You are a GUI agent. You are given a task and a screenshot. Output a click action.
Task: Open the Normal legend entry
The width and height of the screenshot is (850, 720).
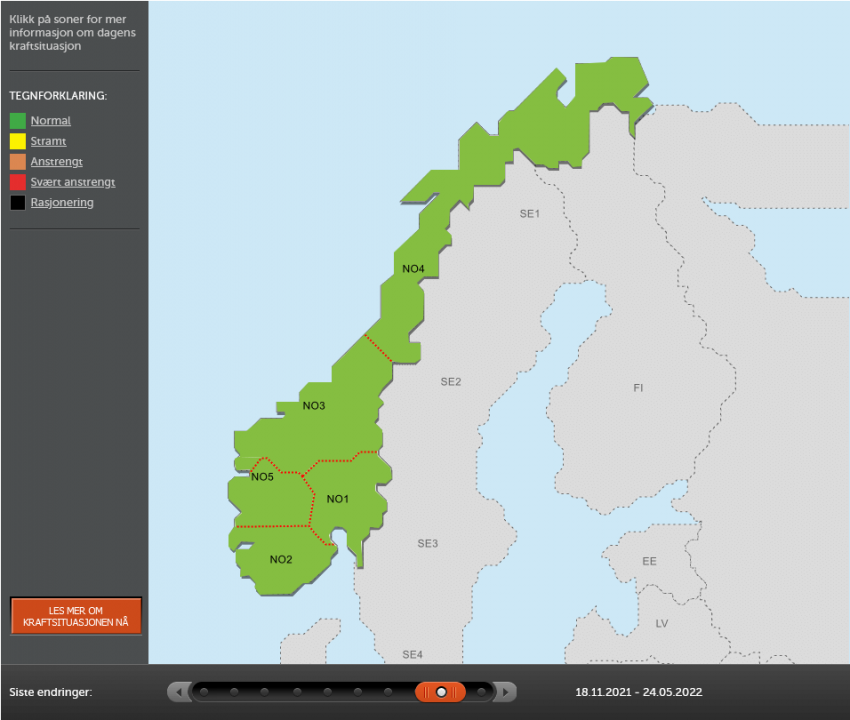coord(51,120)
